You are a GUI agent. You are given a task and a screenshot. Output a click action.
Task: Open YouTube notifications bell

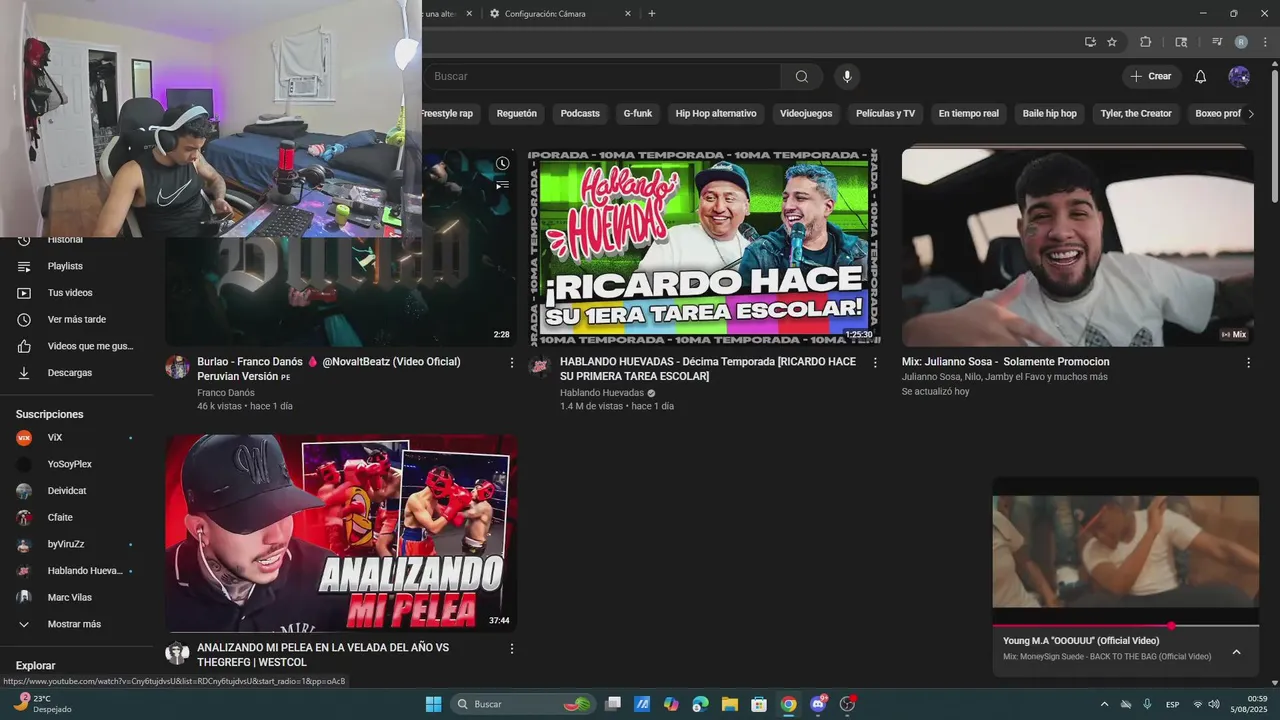point(1201,77)
